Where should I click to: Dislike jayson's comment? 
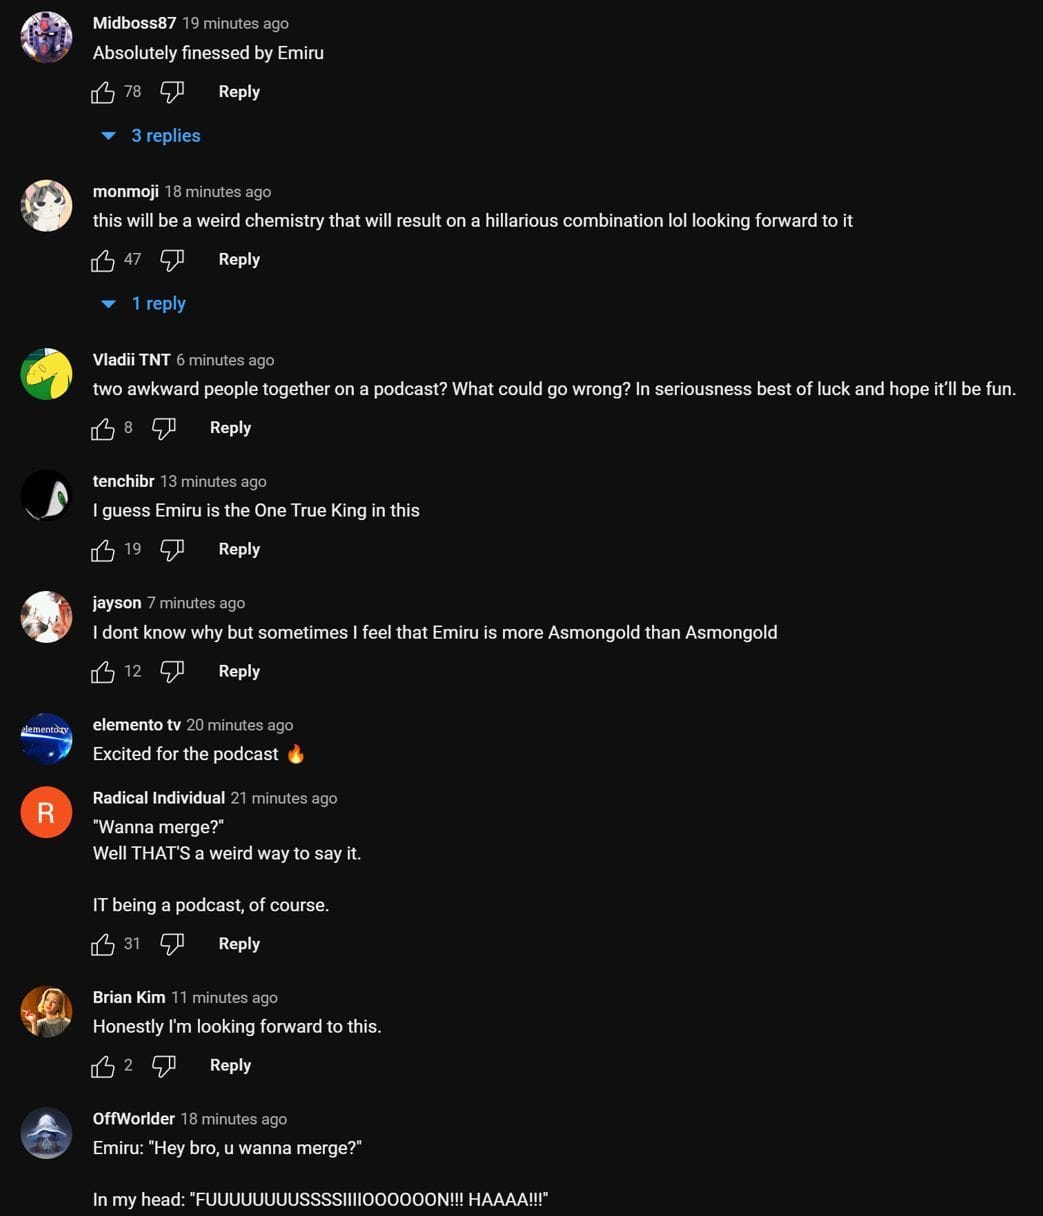(x=172, y=673)
